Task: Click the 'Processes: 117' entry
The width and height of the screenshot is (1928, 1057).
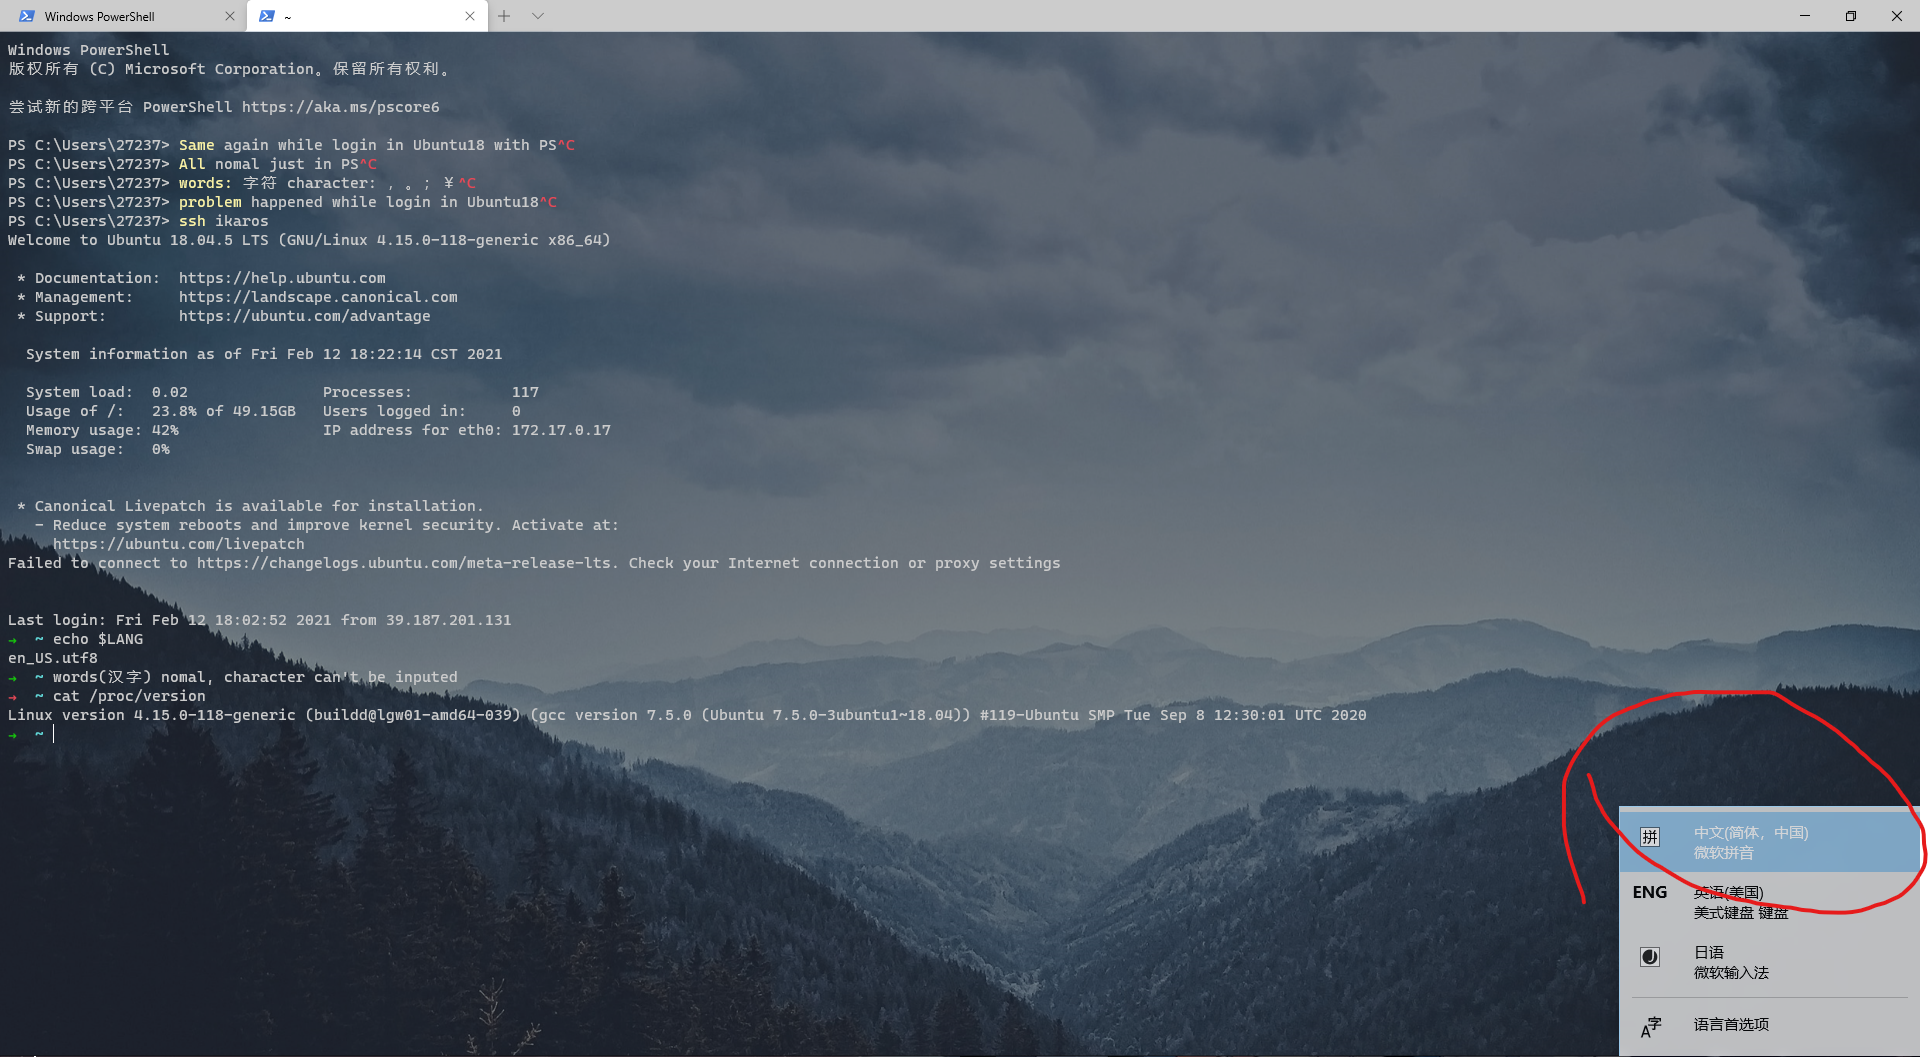Action: [431, 392]
